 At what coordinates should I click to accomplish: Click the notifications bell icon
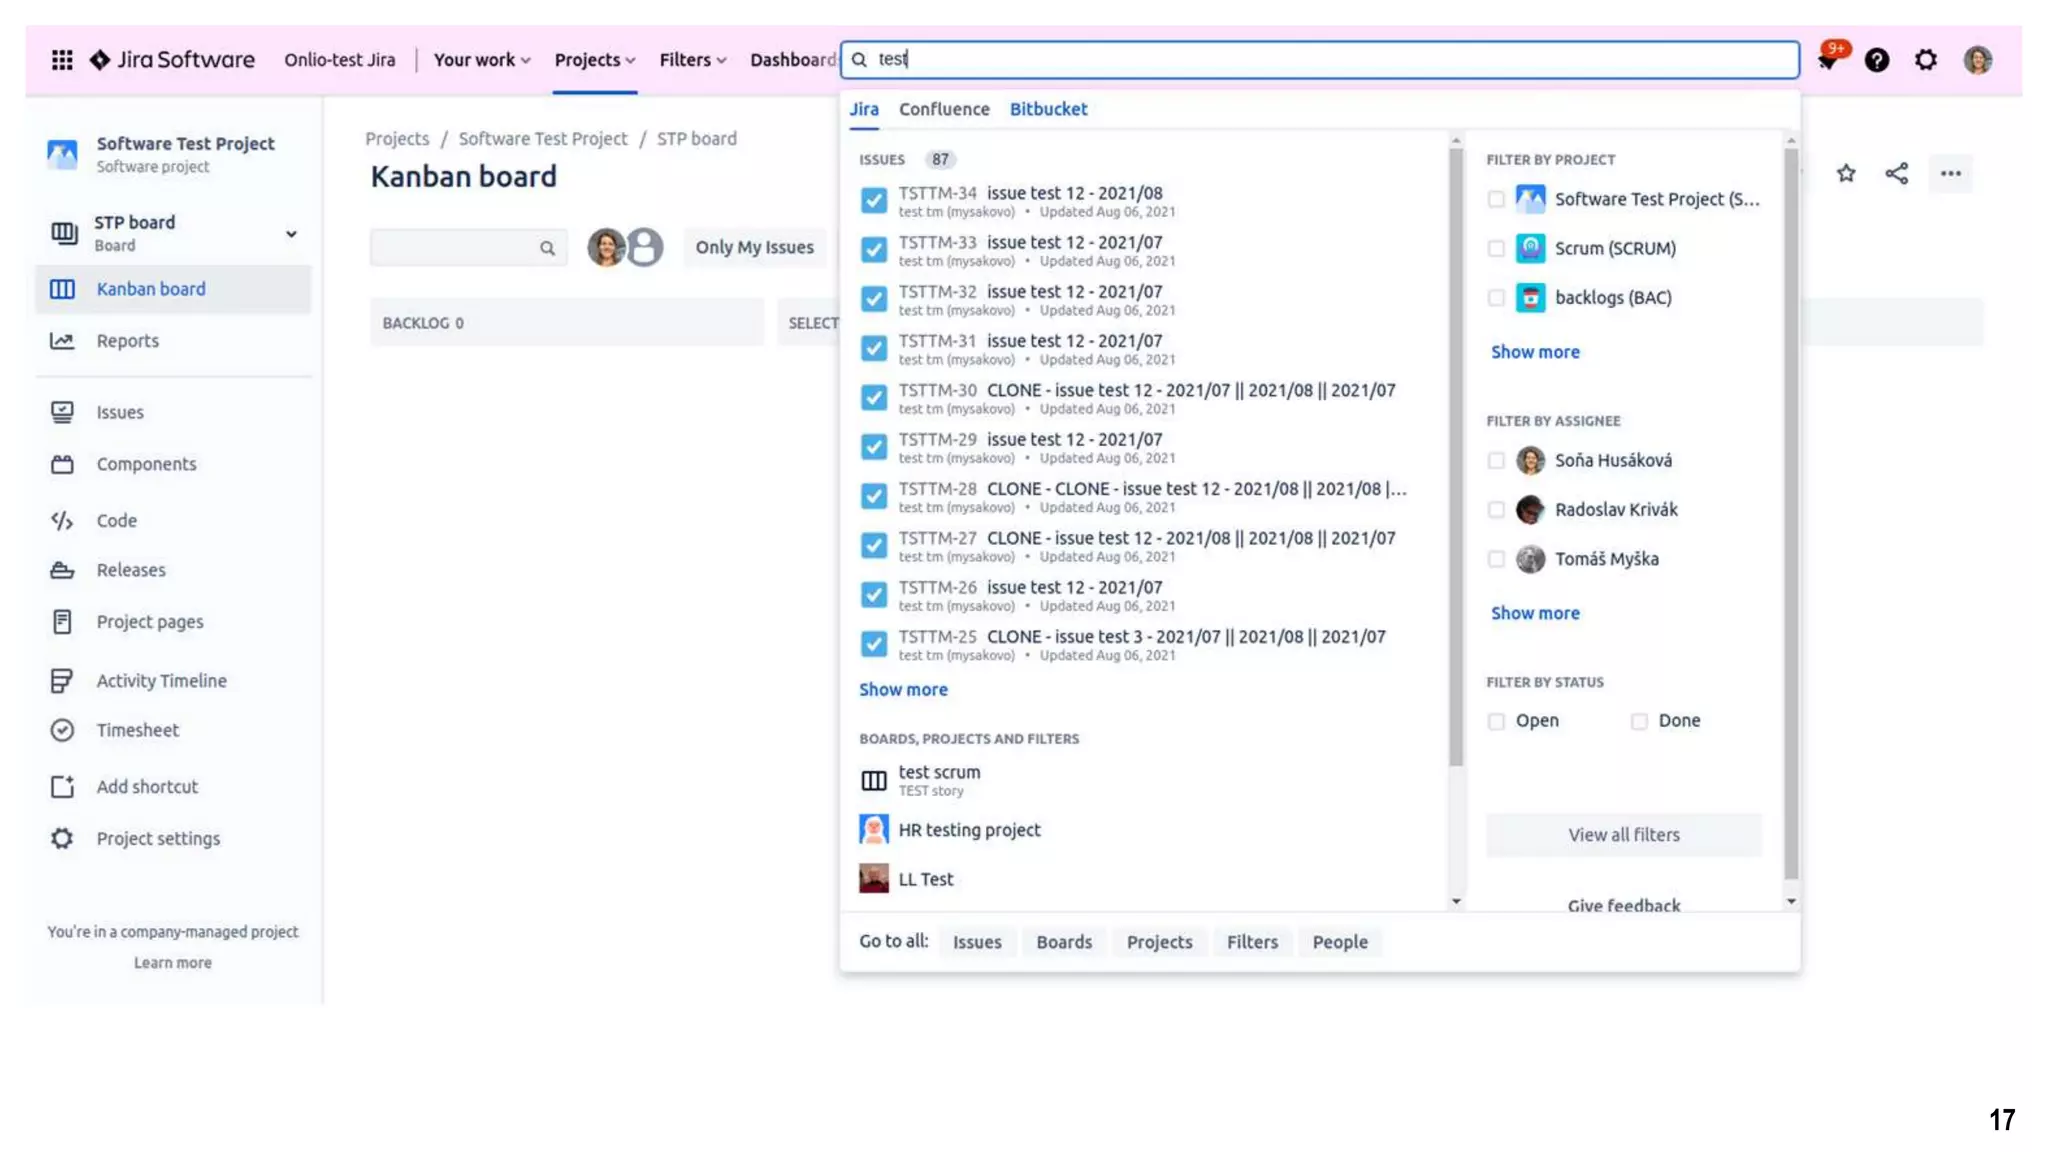(1828, 60)
